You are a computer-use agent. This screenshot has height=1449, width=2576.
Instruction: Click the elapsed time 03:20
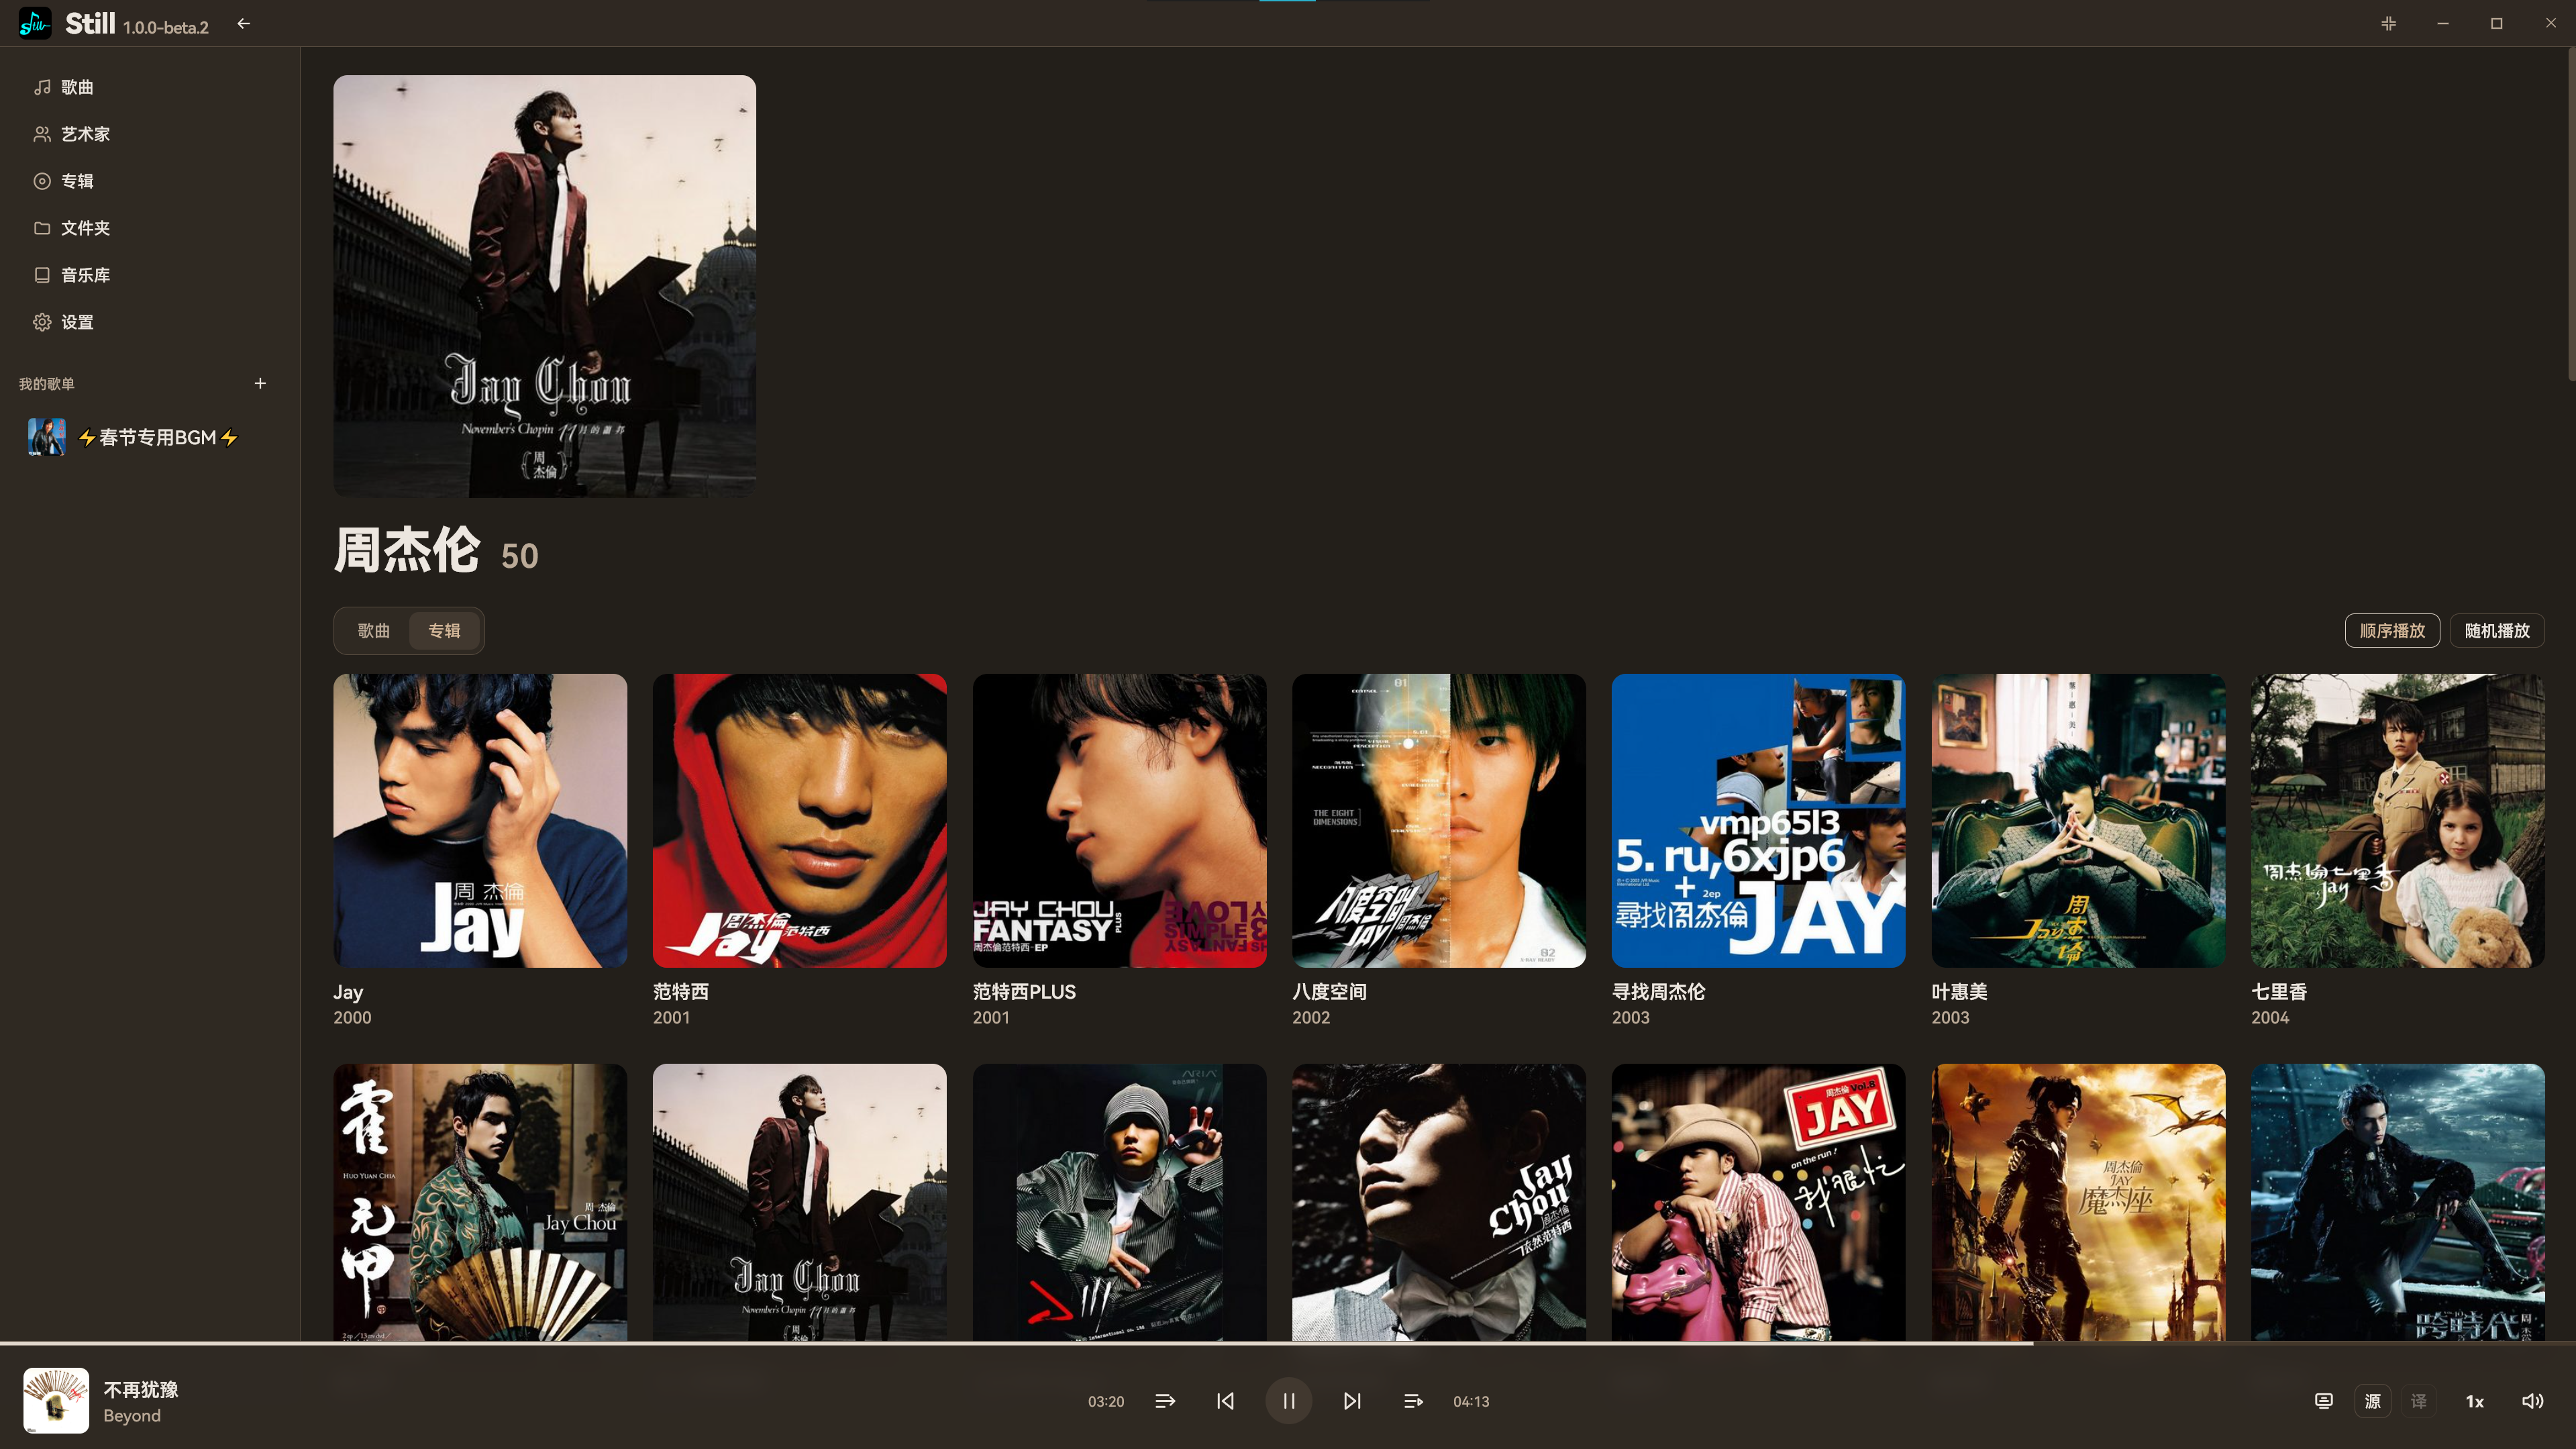1106,1402
